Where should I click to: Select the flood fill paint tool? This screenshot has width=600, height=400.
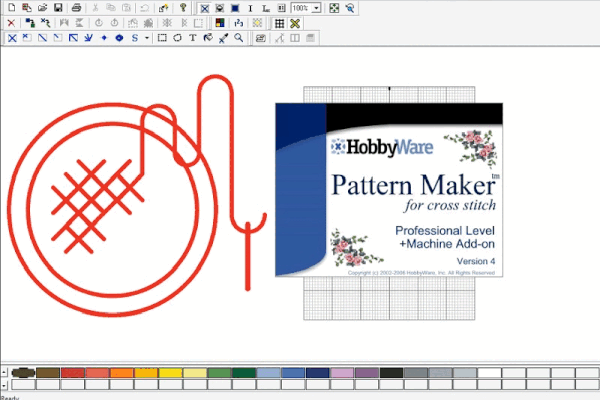pyautogui.click(x=208, y=38)
